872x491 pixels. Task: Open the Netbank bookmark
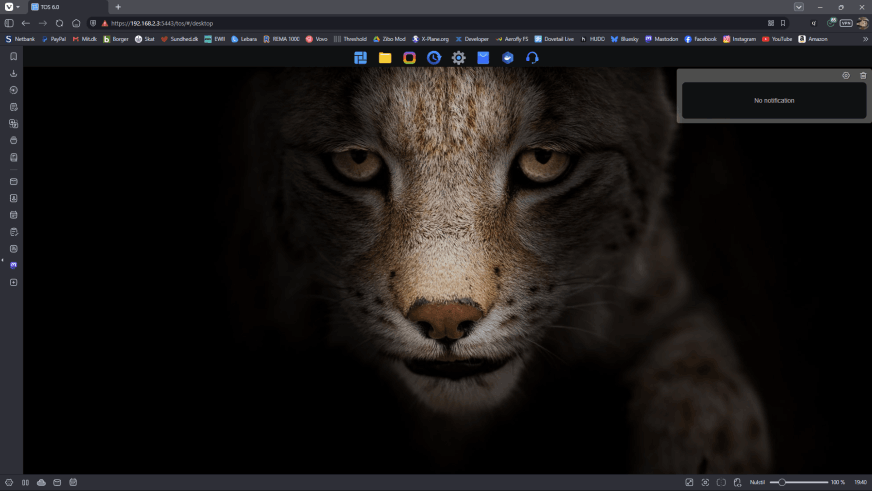click(20, 39)
